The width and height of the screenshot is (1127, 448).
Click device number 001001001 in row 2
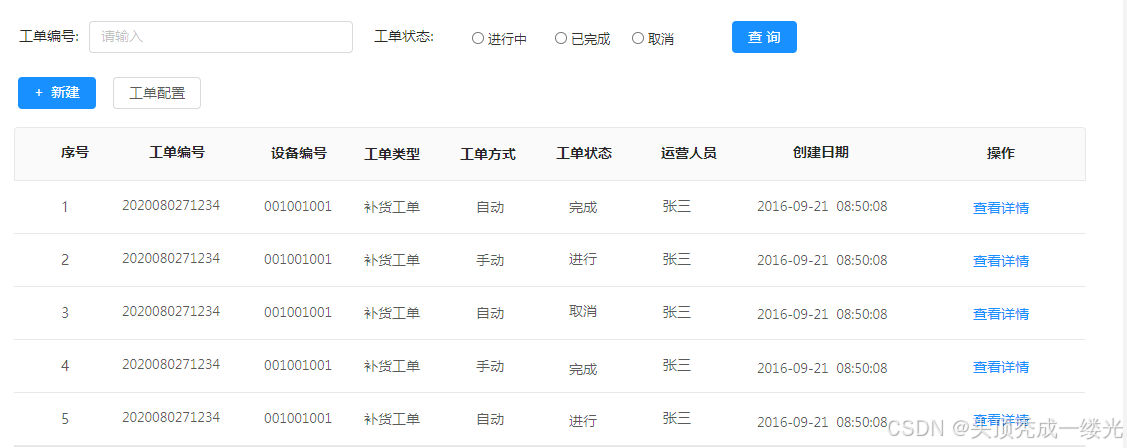[x=298, y=260]
